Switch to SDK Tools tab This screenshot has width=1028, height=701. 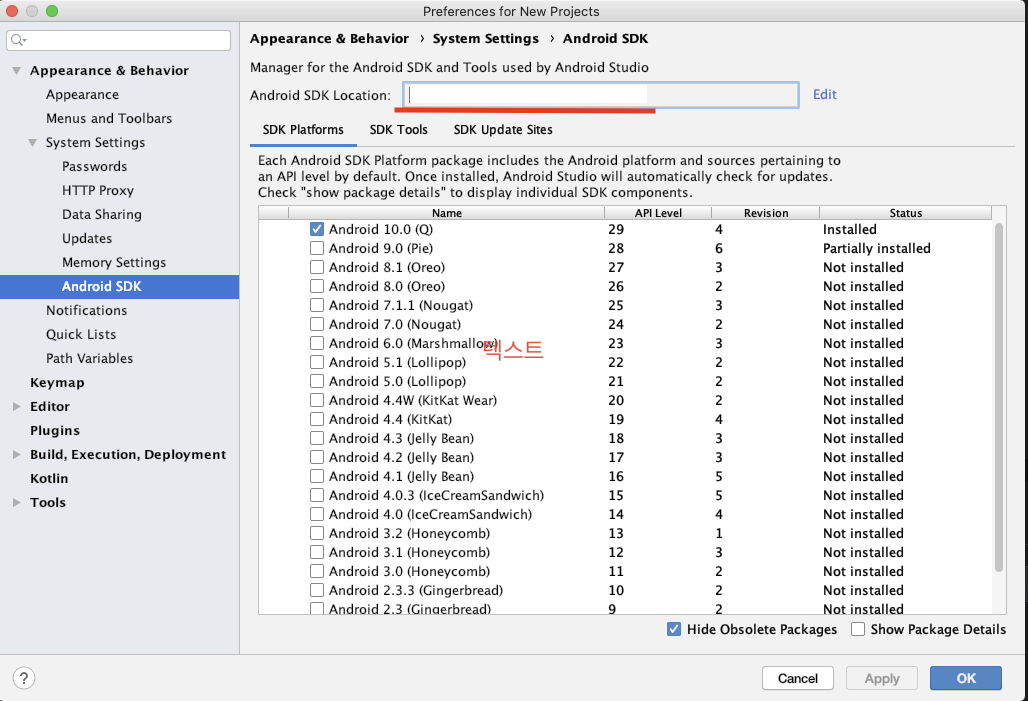point(399,130)
